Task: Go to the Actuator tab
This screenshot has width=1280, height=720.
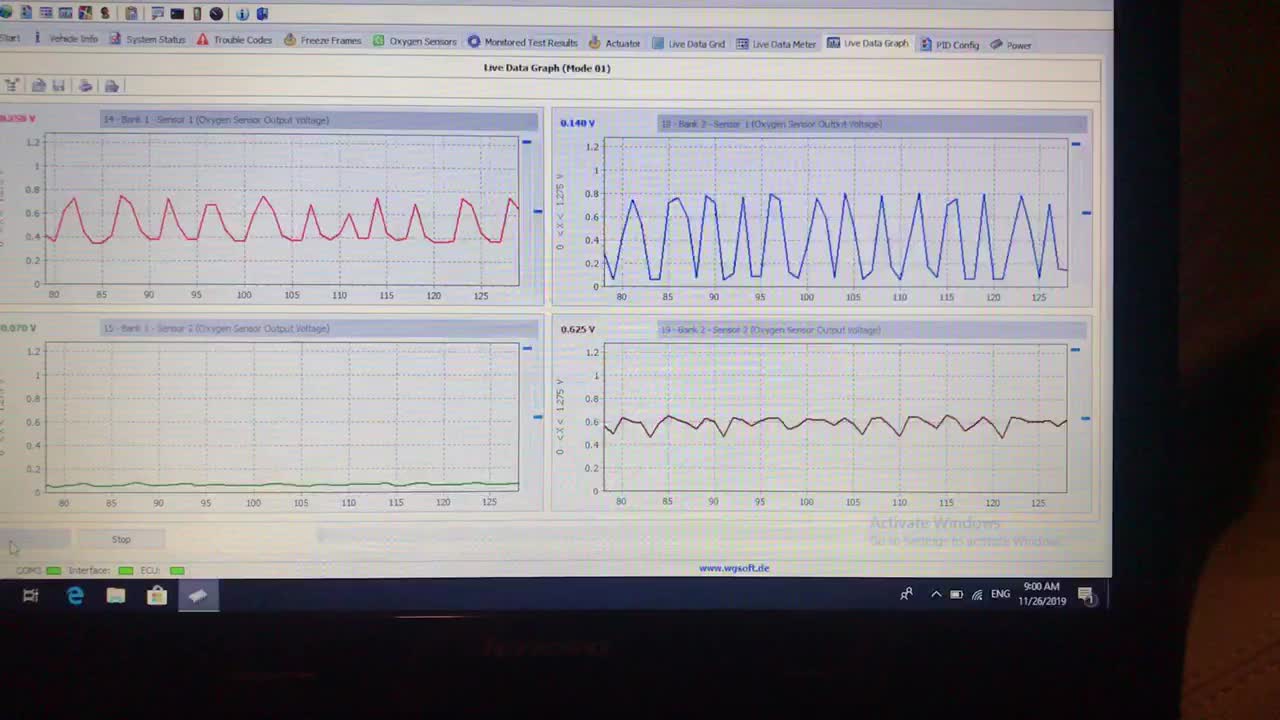Action: [614, 43]
